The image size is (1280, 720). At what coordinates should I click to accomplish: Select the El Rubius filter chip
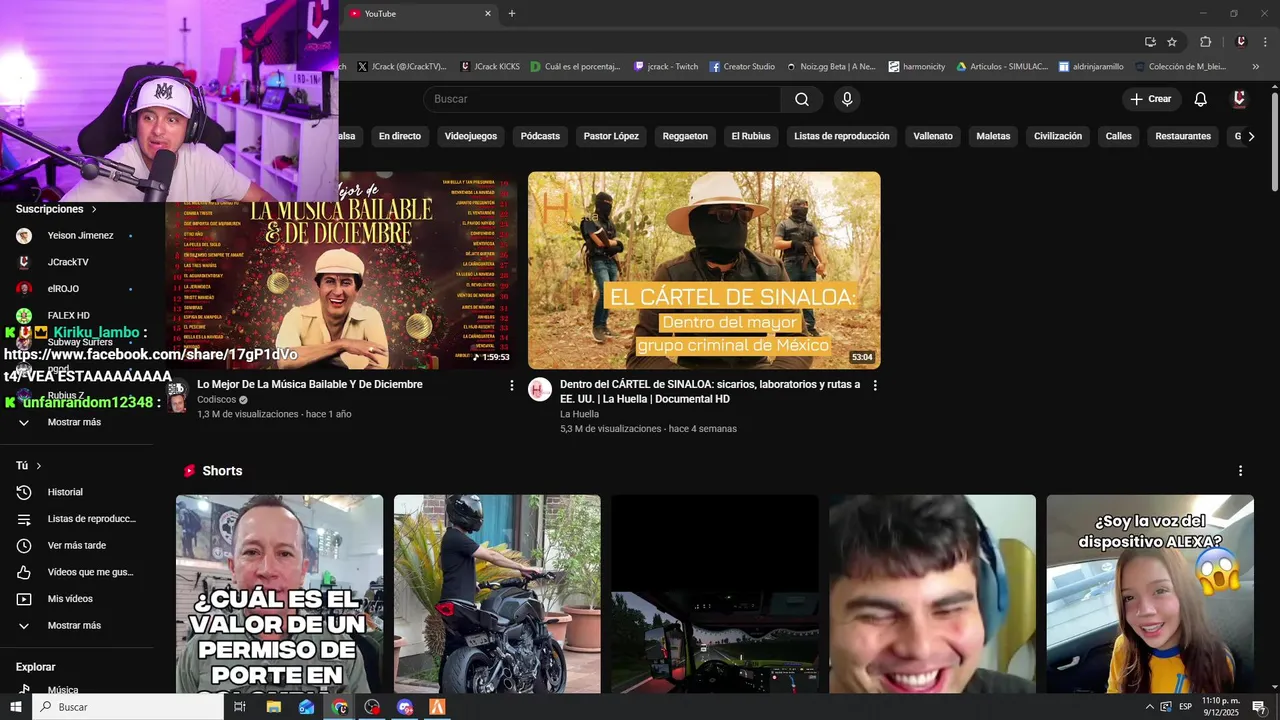point(751,136)
